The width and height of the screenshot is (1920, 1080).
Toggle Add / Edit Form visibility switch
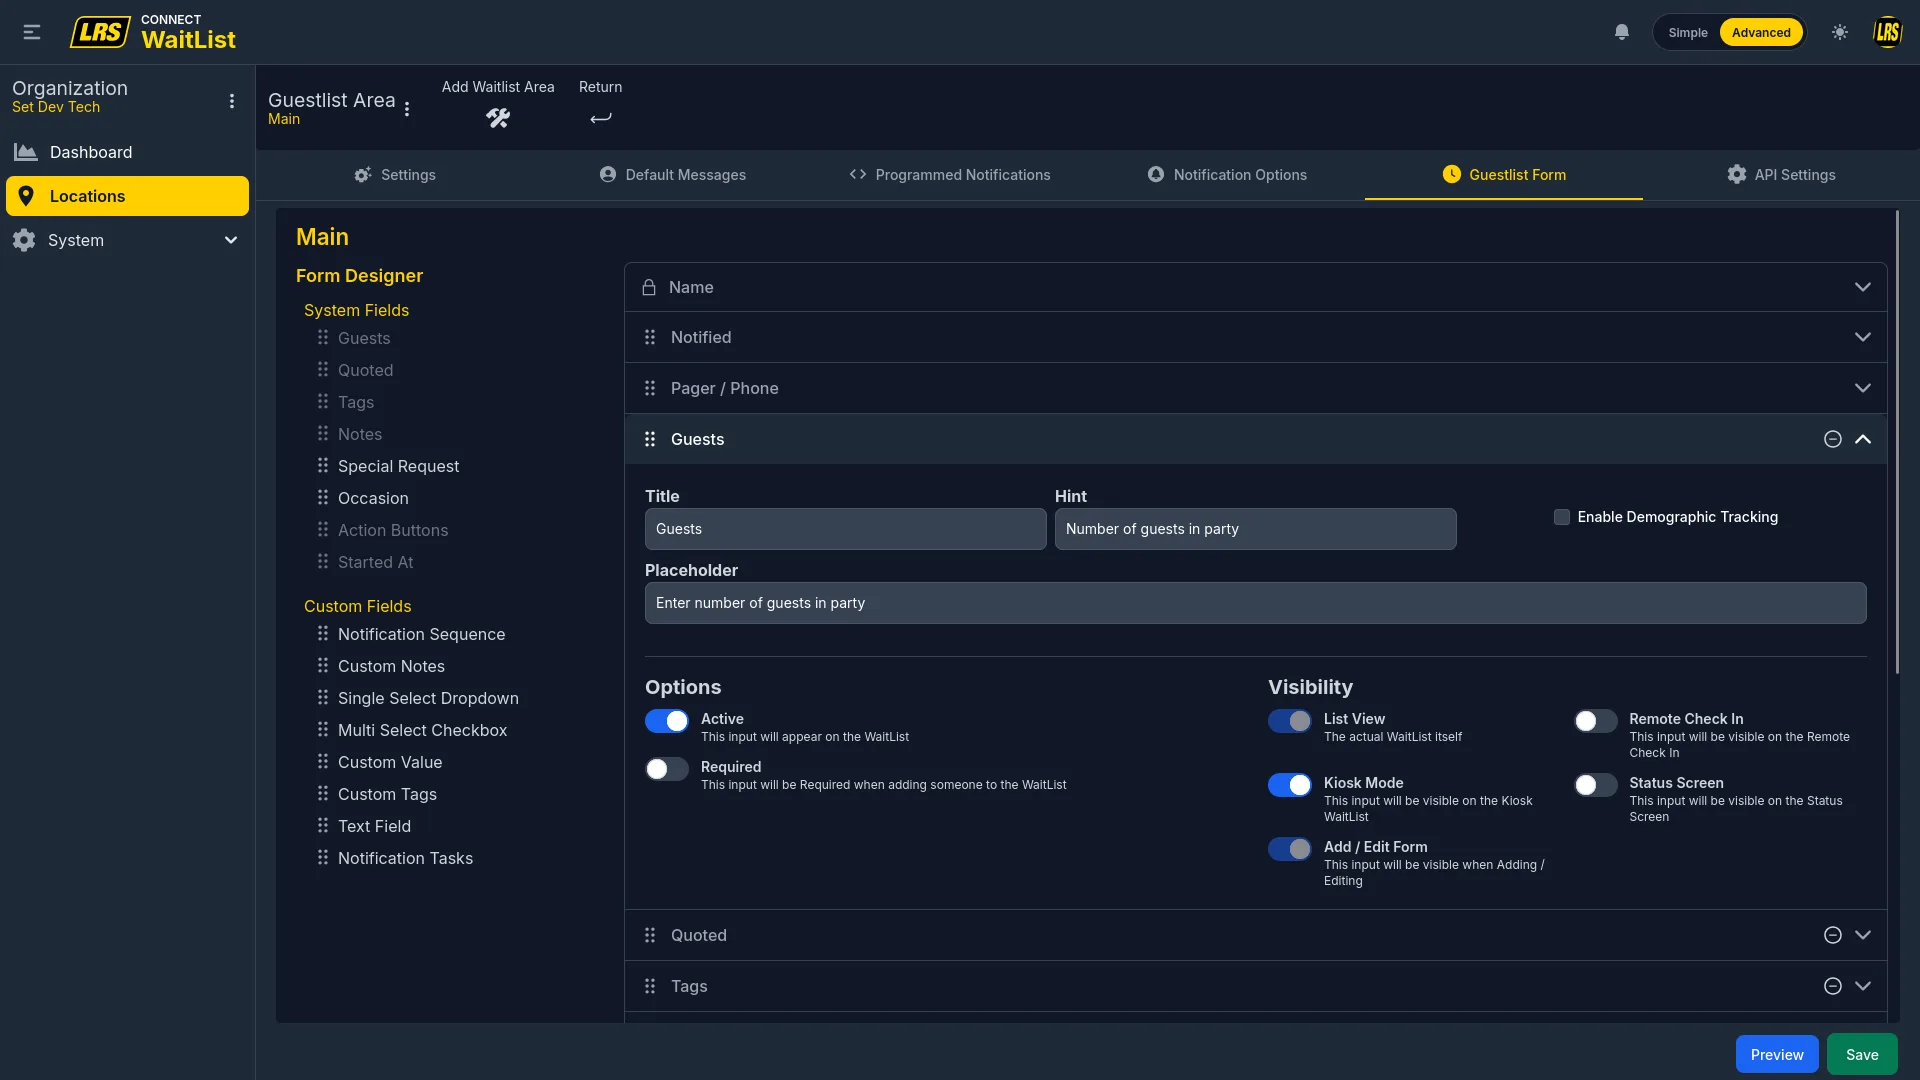coord(1290,849)
